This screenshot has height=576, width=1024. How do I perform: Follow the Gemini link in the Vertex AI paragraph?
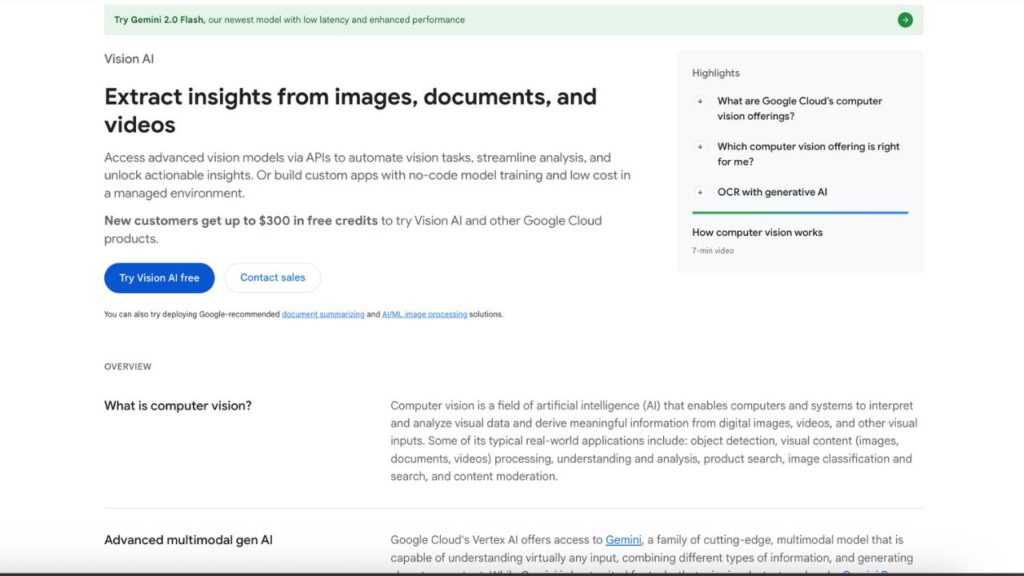(x=623, y=540)
